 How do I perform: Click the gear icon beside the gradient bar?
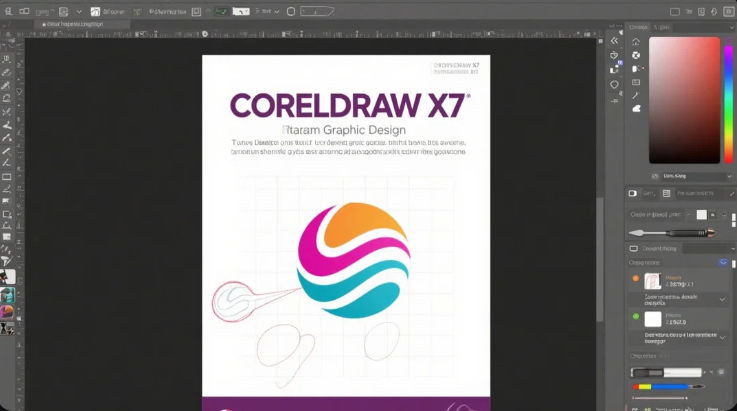(721, 372)
